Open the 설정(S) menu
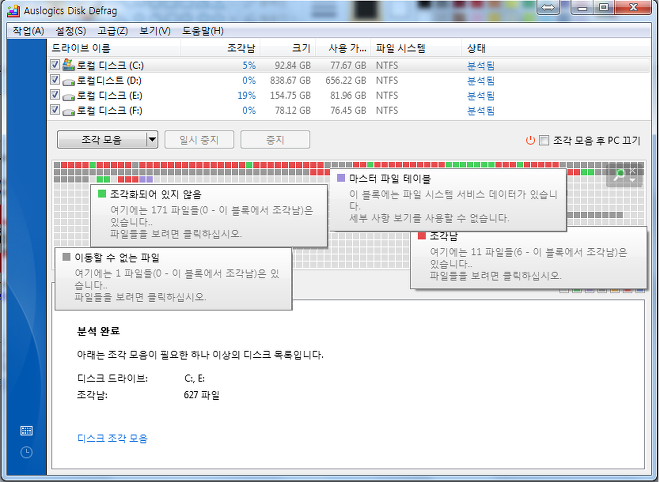 (x=71, y=31)
